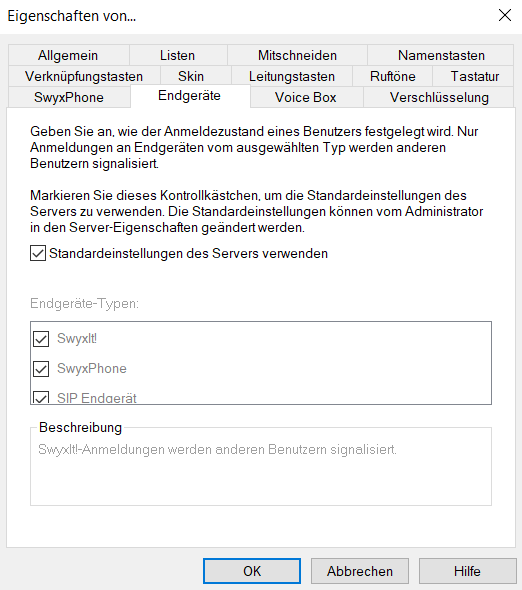522x590 pixels.
Task: Go to the Tastatur tab
Action: coord(475,76)
